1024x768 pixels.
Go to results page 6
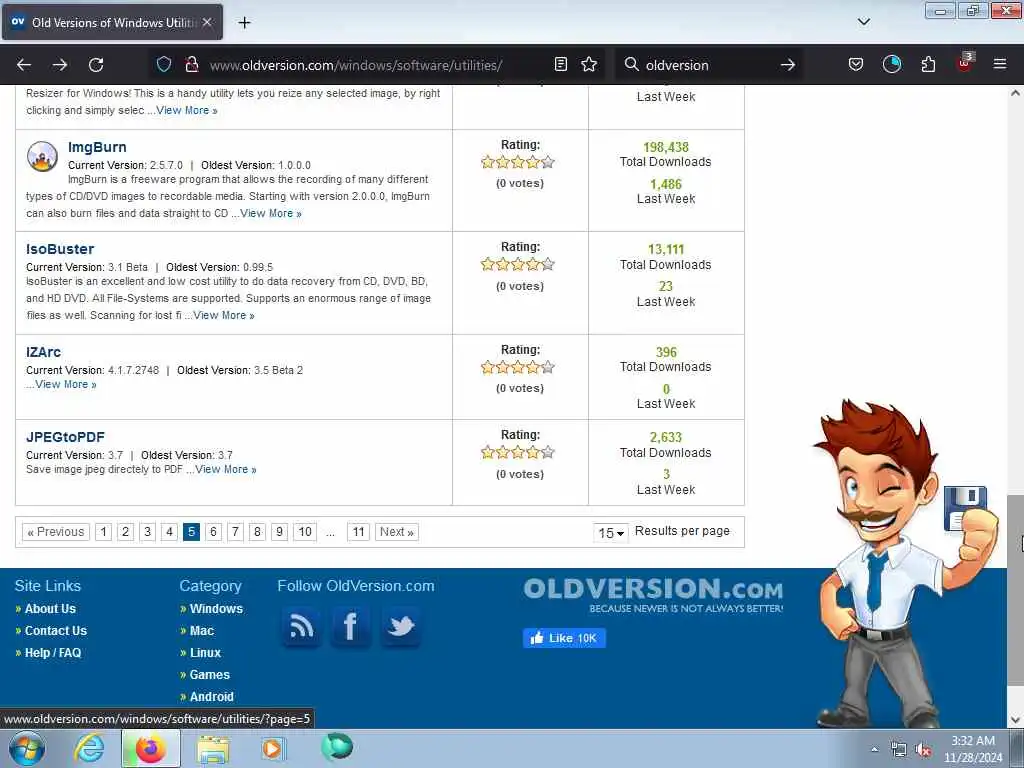click(213, 532)
